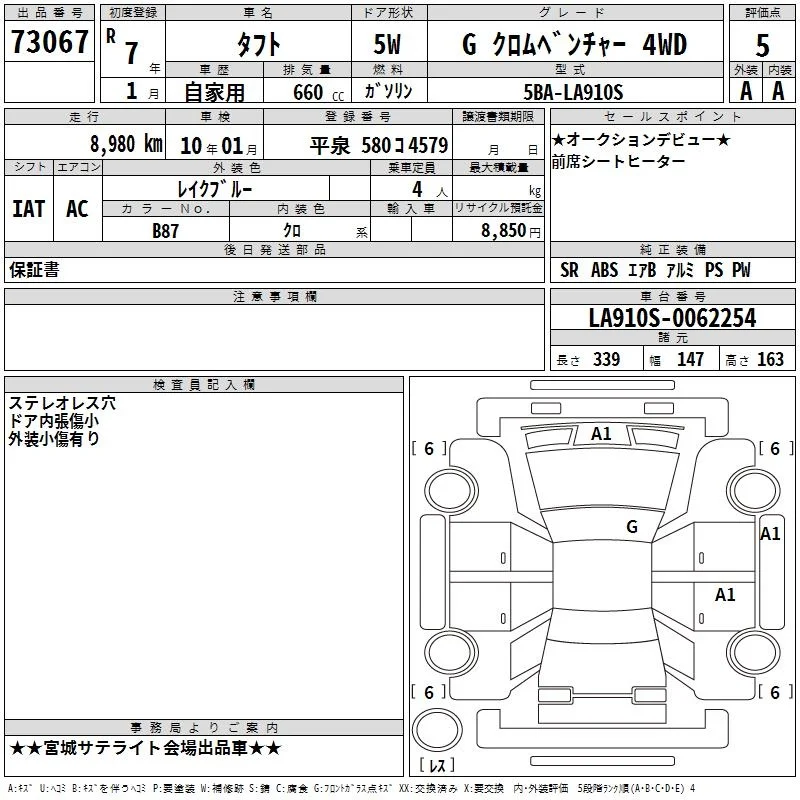Select the 宮城サテライト会場出品車 notice
Screen dimensions: 800x800
(x=145, y=748)
